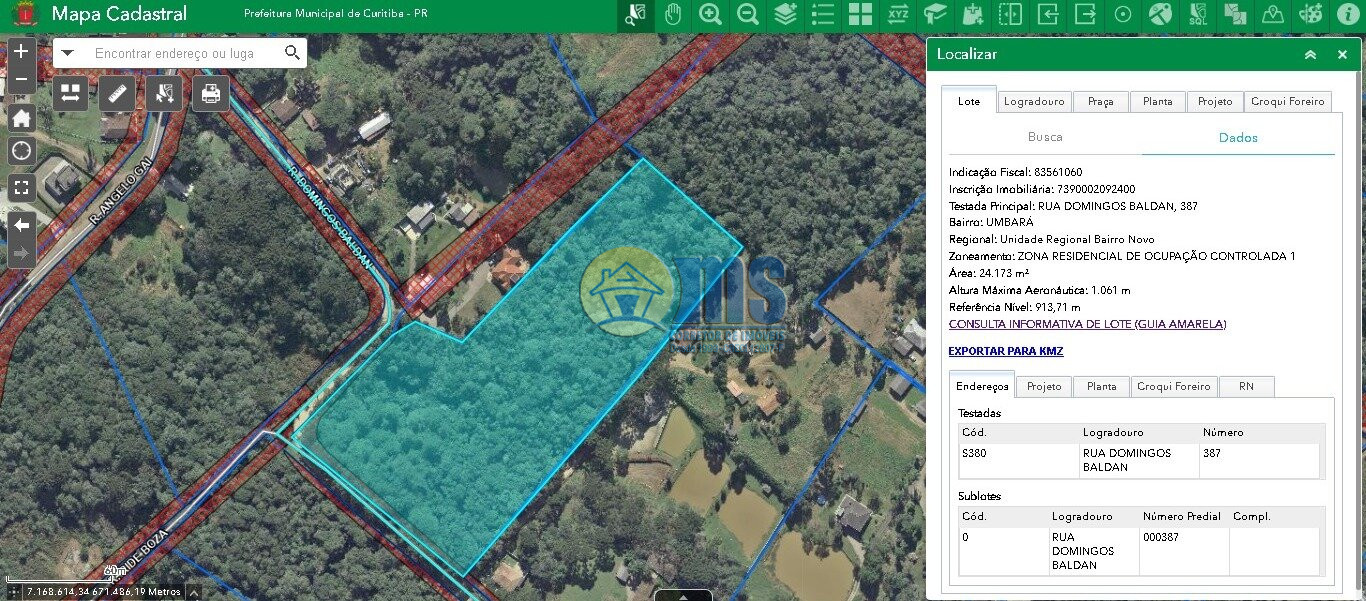The height and width of the screenshot is (601, 1366).
Task: Switch to the Praça tab
Action: 1100,102
